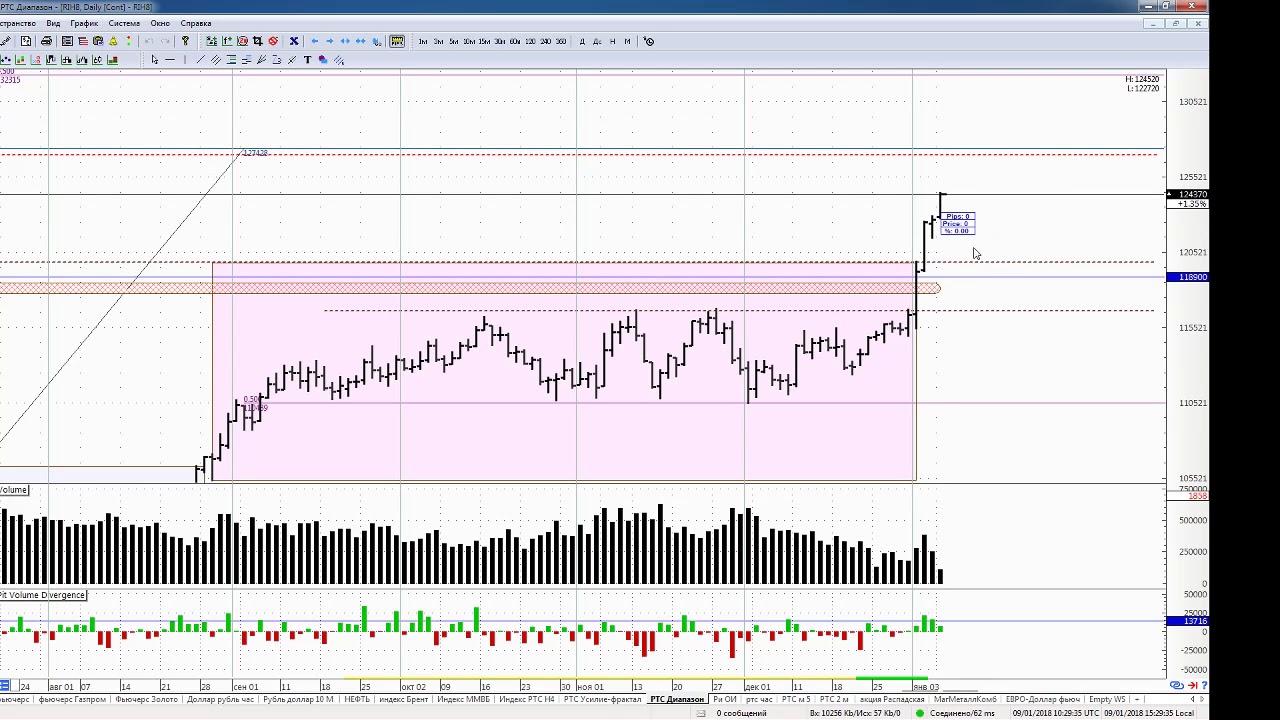
Task: Select the 1m timeframe
Action: [423, 41]
